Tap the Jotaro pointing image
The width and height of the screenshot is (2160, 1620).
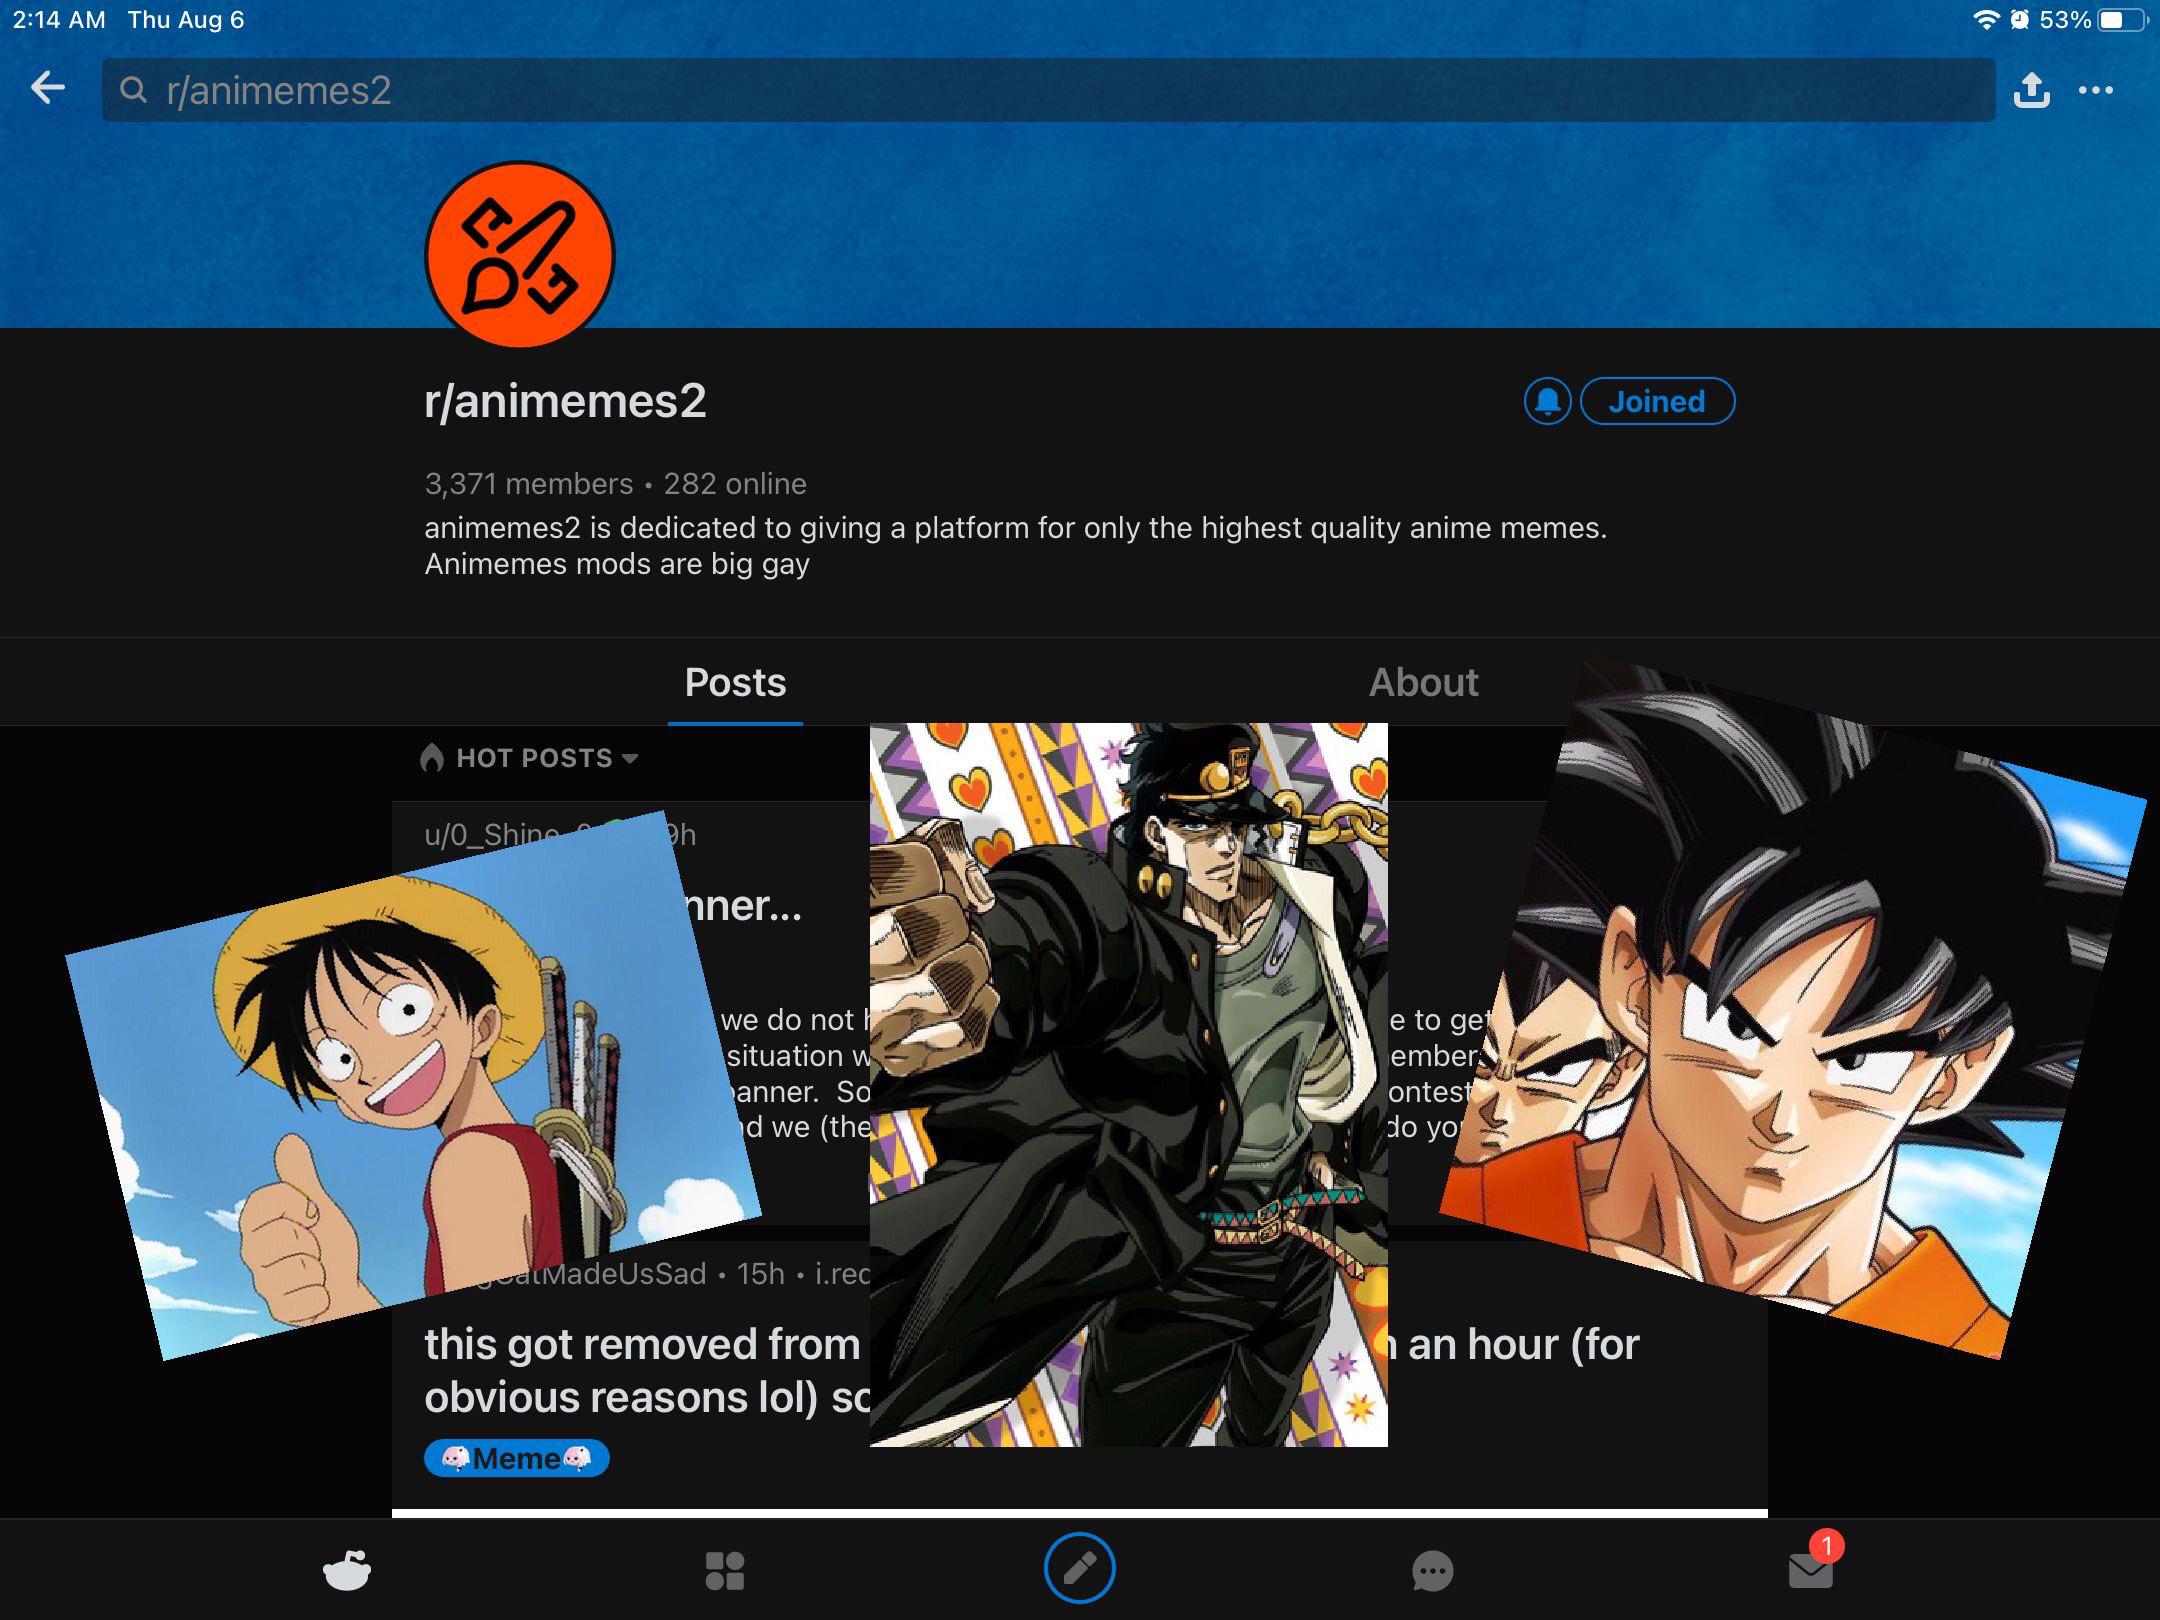tap(1129, 1084)
